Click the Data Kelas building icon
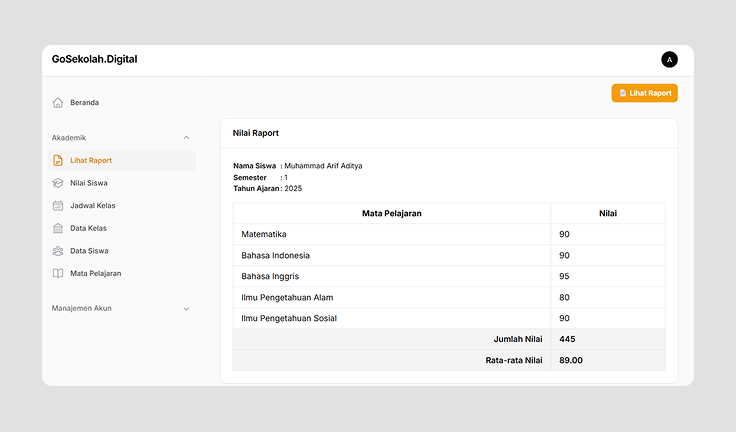The image size is (736, 432). coord(58,228)
